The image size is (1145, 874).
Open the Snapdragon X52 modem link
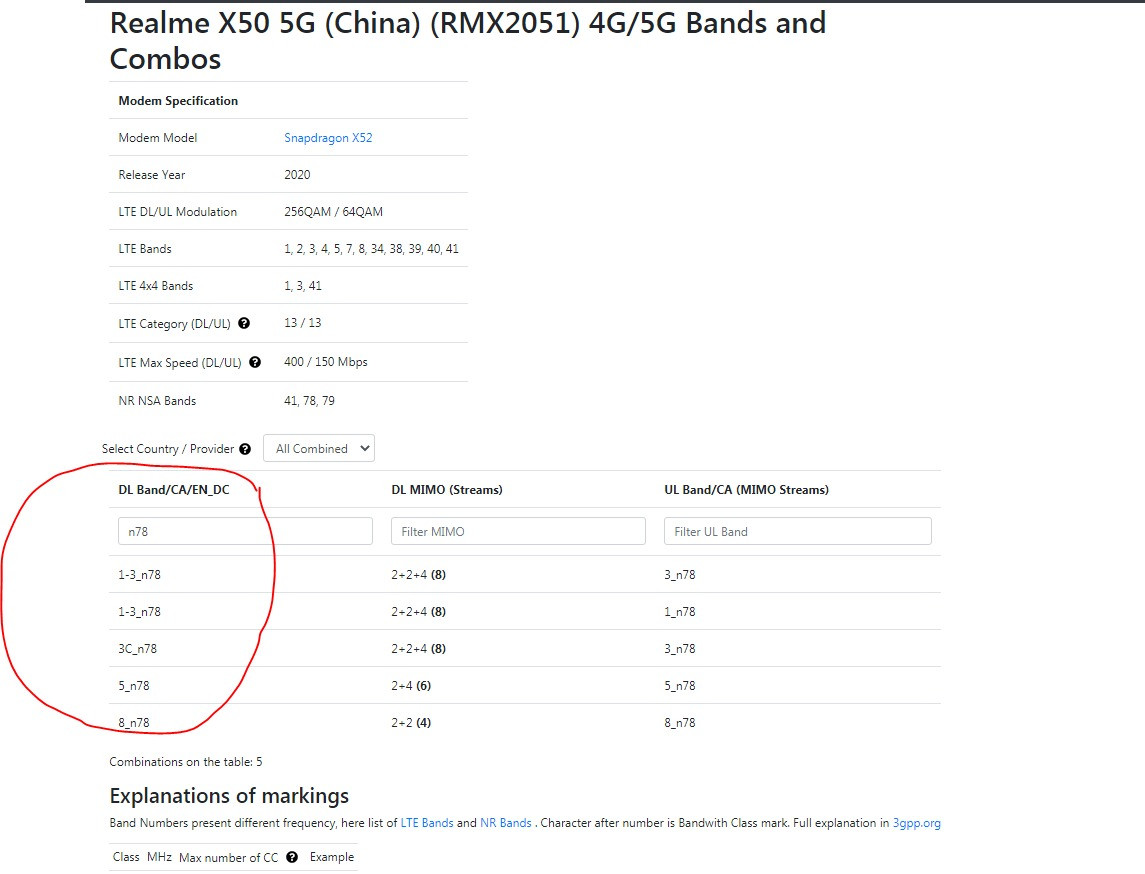(x=328, y=137)
